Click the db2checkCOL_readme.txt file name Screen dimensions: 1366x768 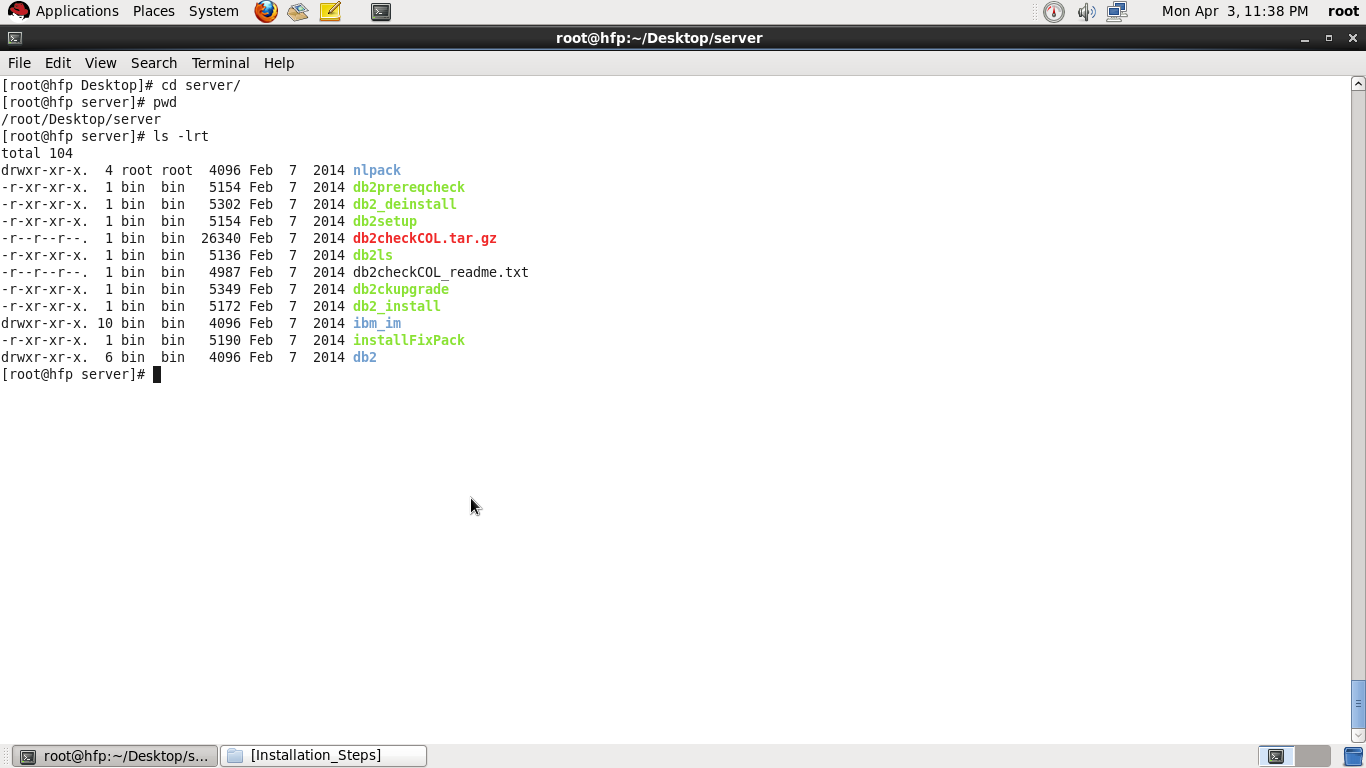[x=441, y=272]
